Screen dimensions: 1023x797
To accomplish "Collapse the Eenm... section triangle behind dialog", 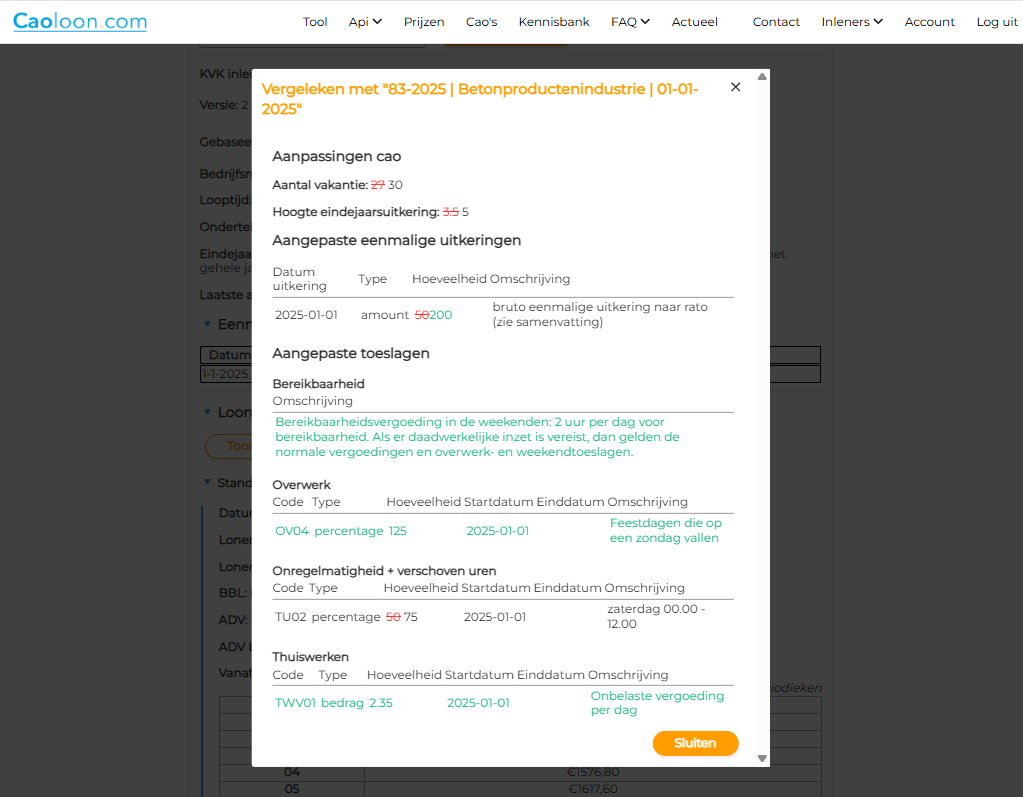I will pos(207,324).
